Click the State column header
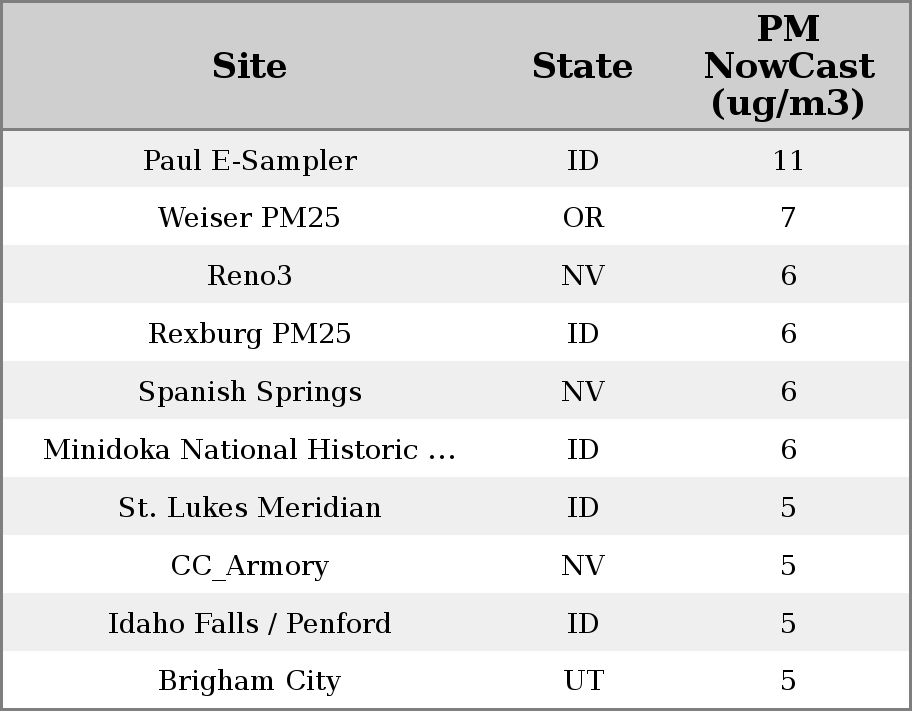Viewport: 912px width, 711px height. pyautogui.click(x=582, y=67)
